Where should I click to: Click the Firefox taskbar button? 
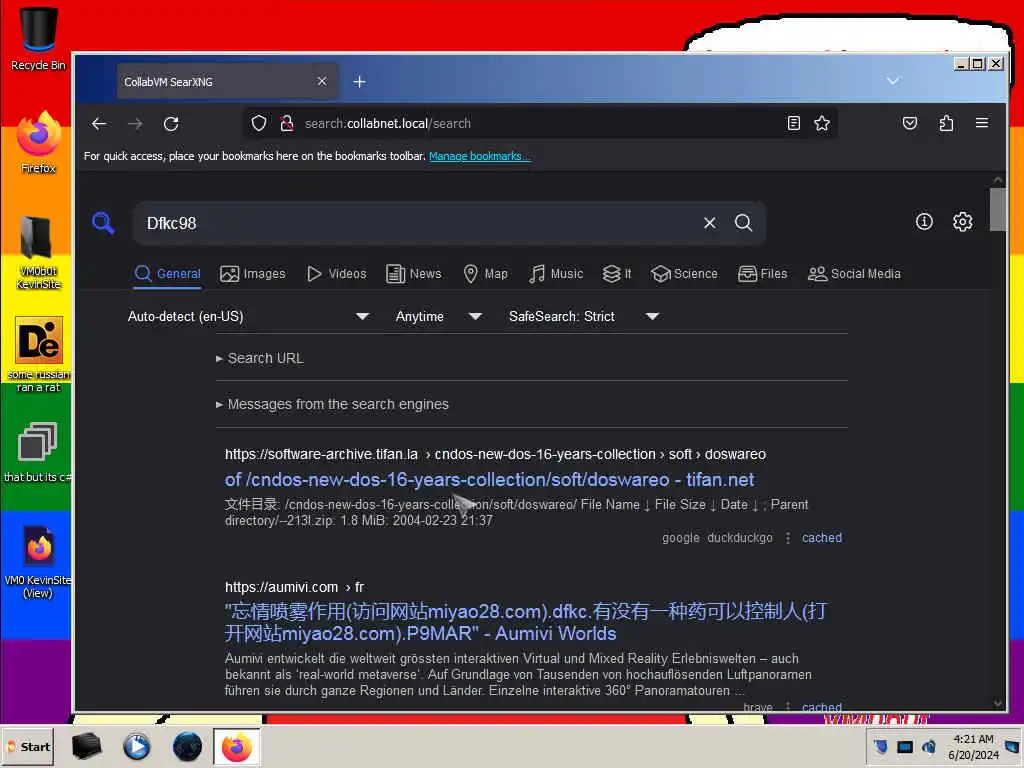click(x=236, y=746)
